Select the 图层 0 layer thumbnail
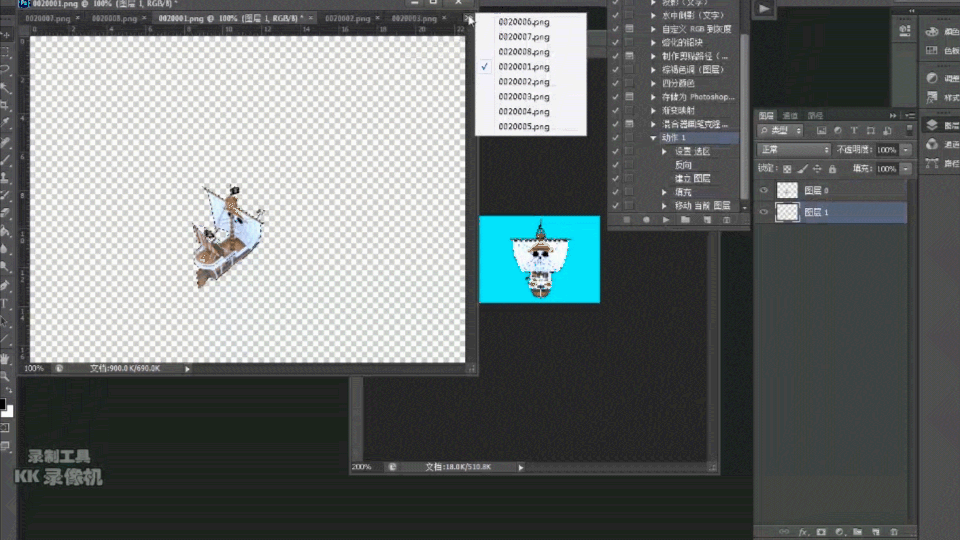The width and height of the screenshot is (960, 540). (x=787, y=190)
